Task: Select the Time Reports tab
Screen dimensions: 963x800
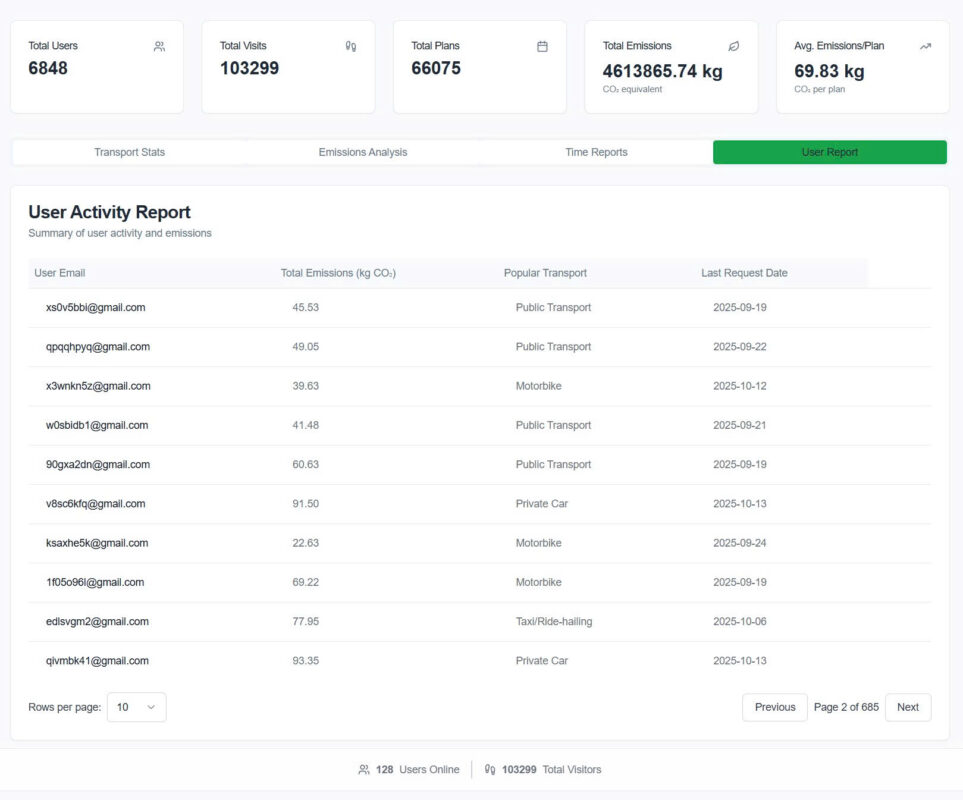Action: coord(596,152)
